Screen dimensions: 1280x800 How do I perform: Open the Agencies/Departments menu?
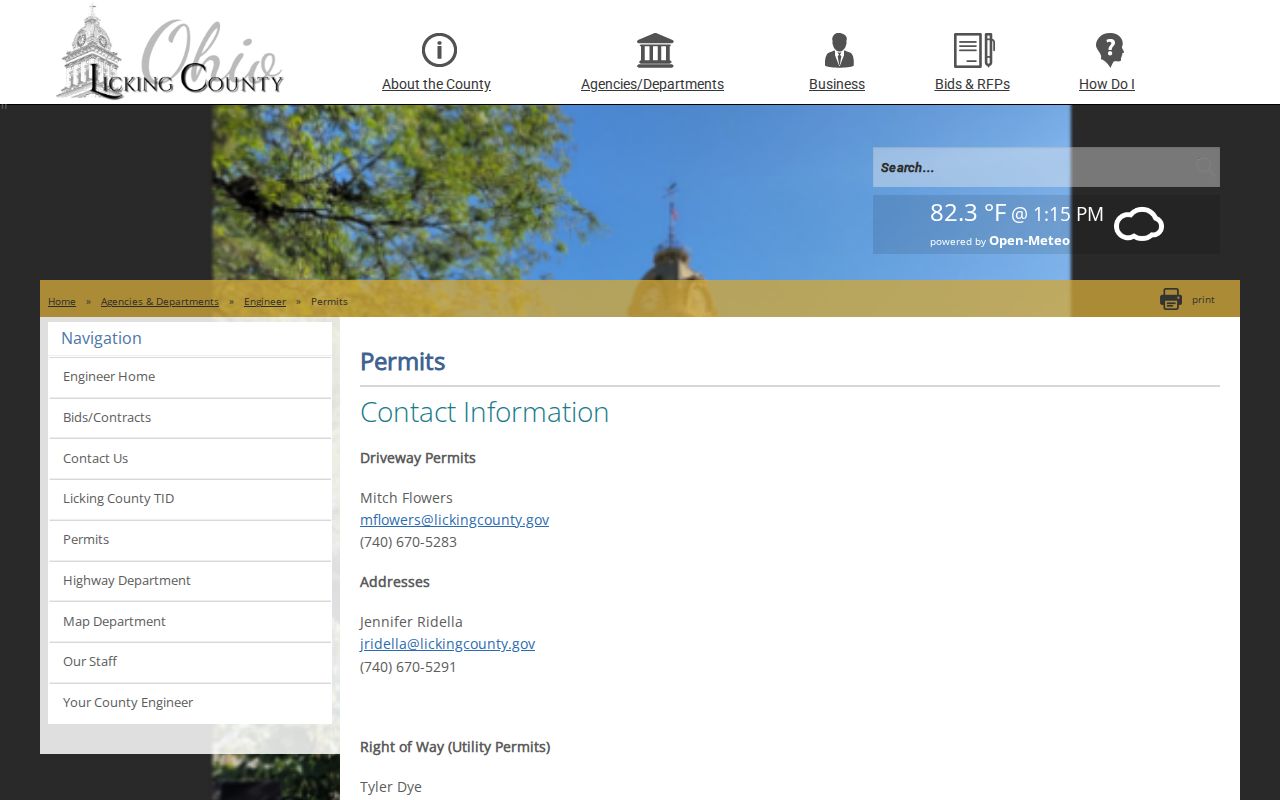pos(652,84)
